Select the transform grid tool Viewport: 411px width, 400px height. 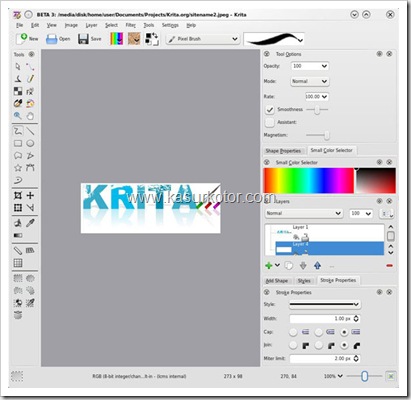click(x=18, y=208)
